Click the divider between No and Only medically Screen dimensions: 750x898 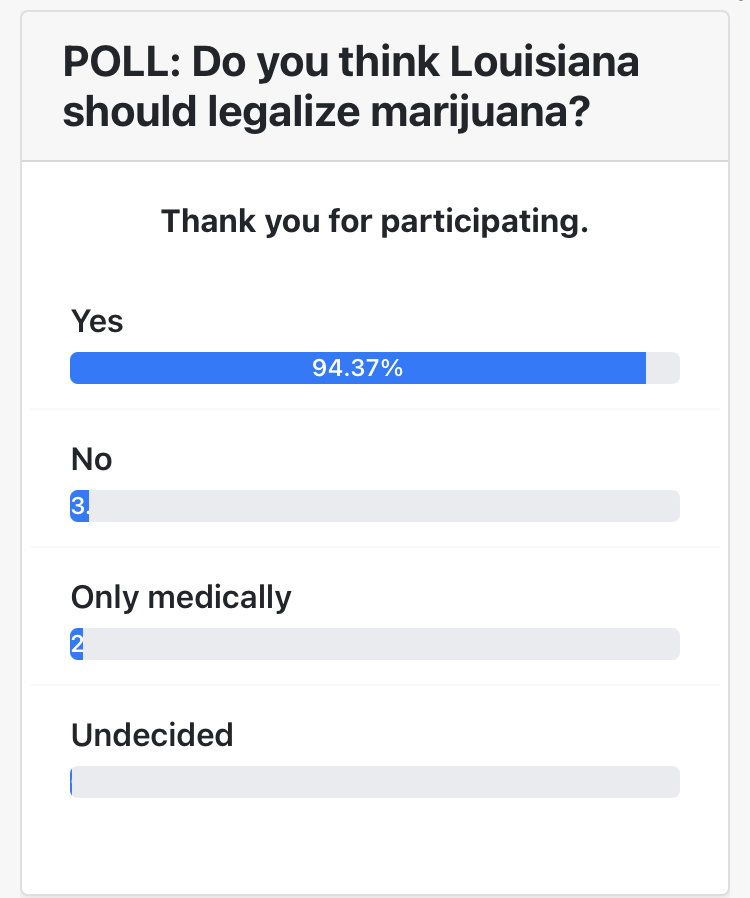click(375, 547)
